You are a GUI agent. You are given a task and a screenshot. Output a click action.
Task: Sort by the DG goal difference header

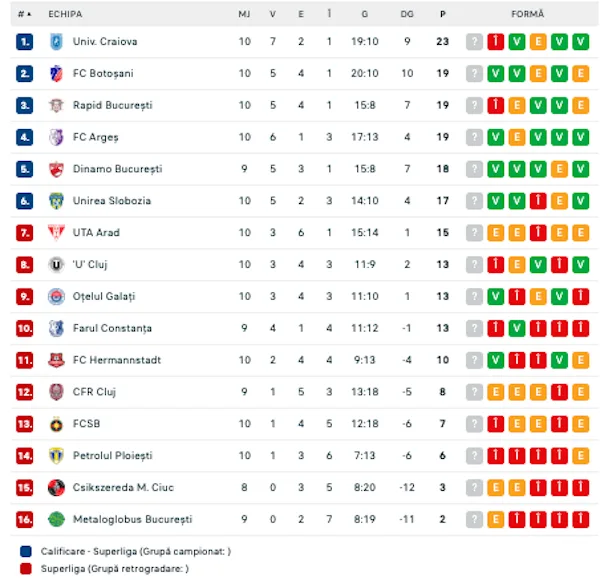click(x=407, y=14)
